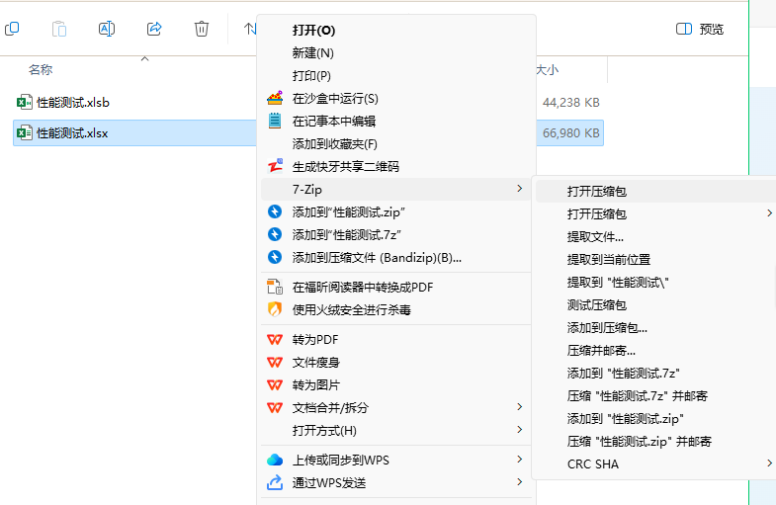Choose 提取文件... in 7-Zip submenu
This screenshot has width=776, height=505.
[656, 237]
